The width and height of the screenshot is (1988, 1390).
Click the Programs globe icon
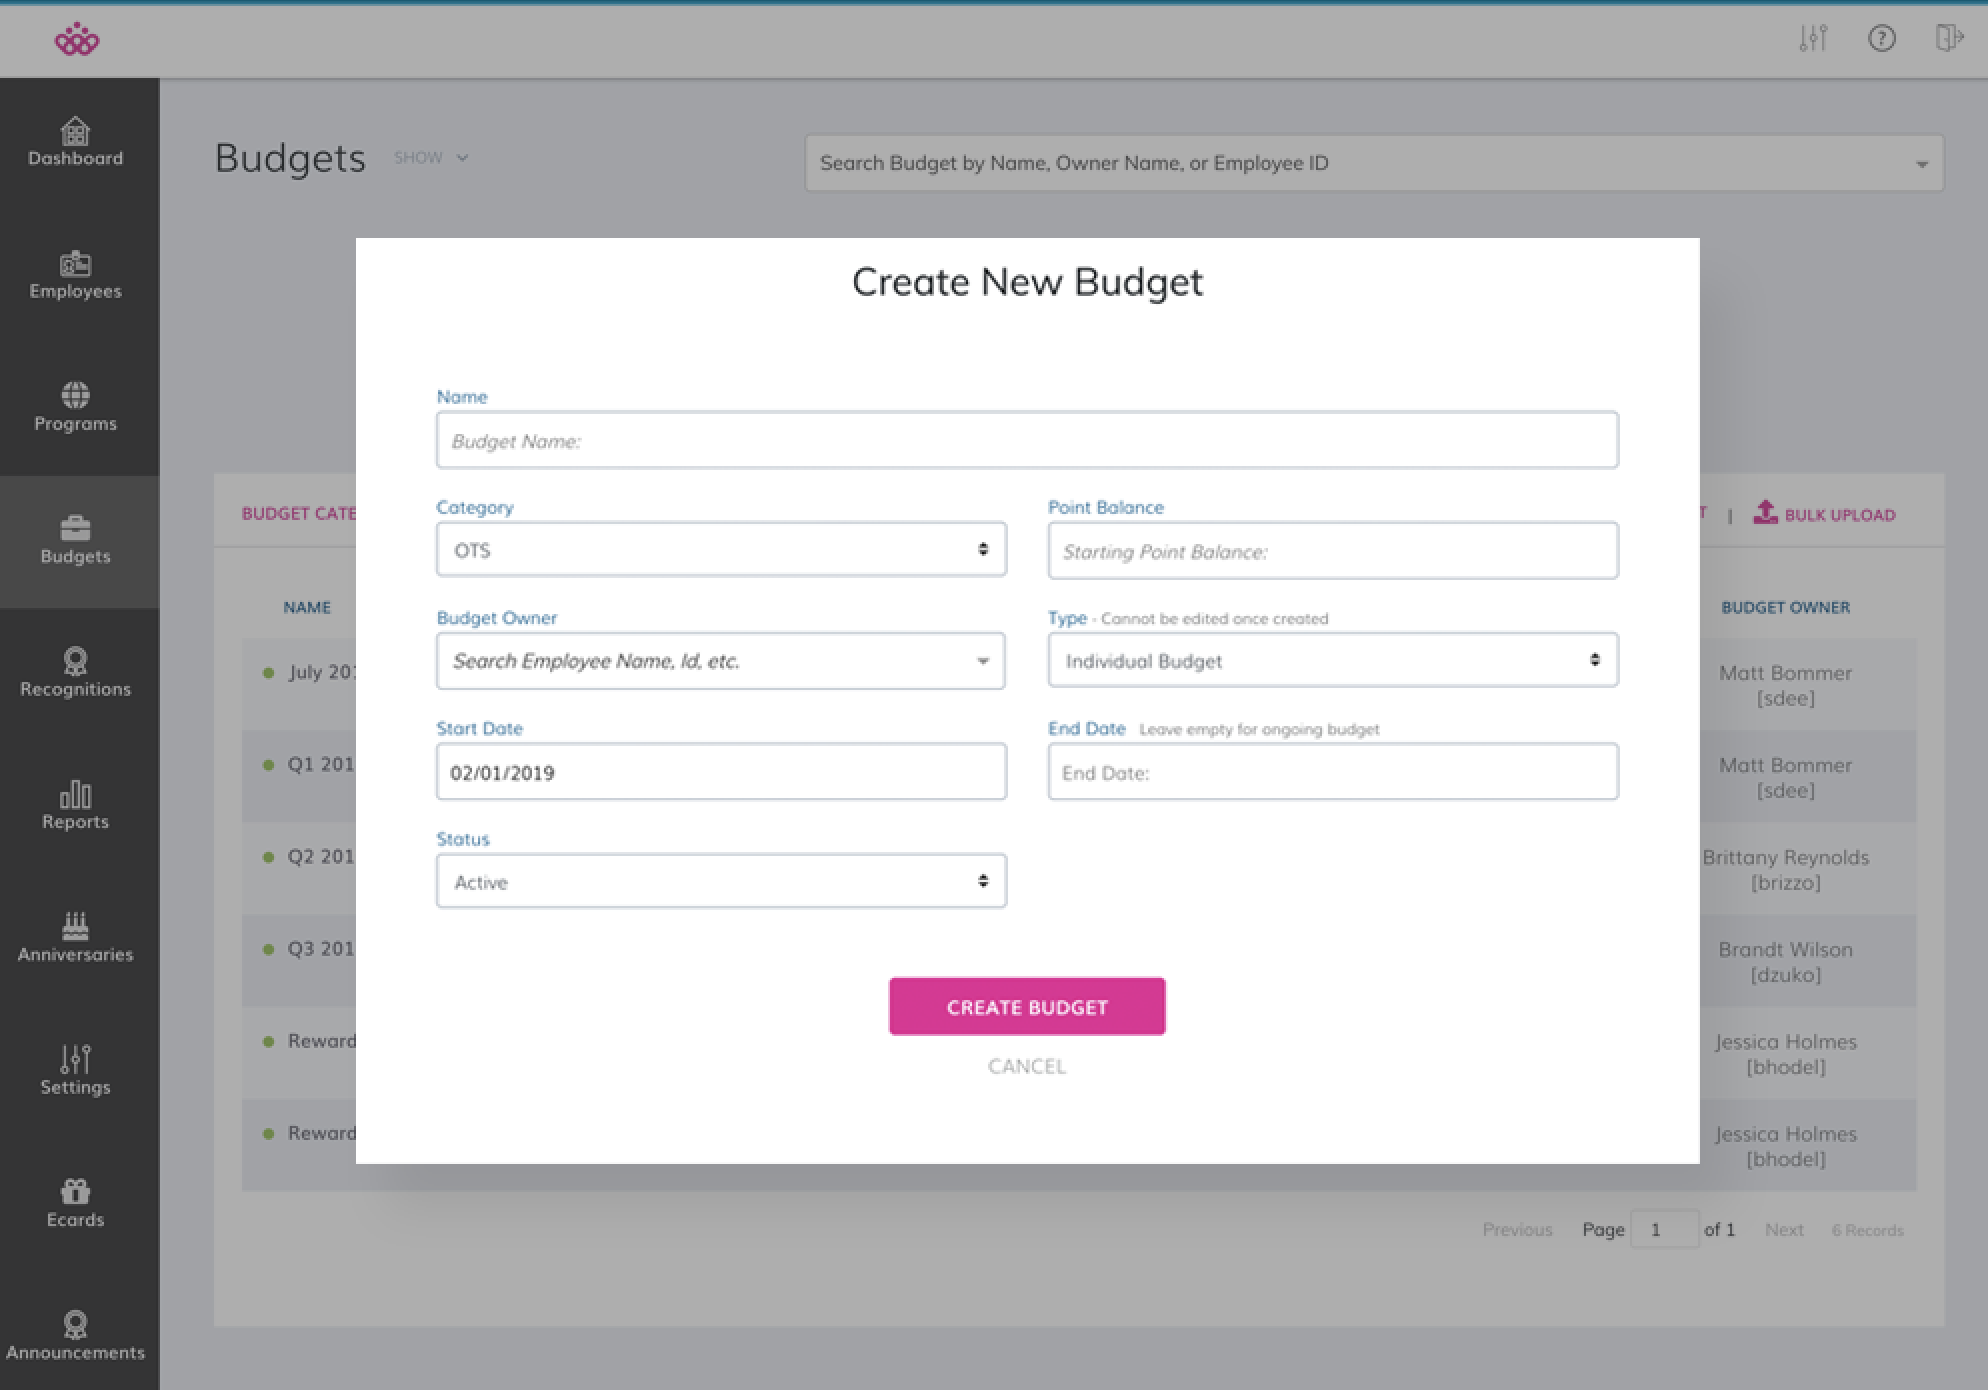click(75, 396)
